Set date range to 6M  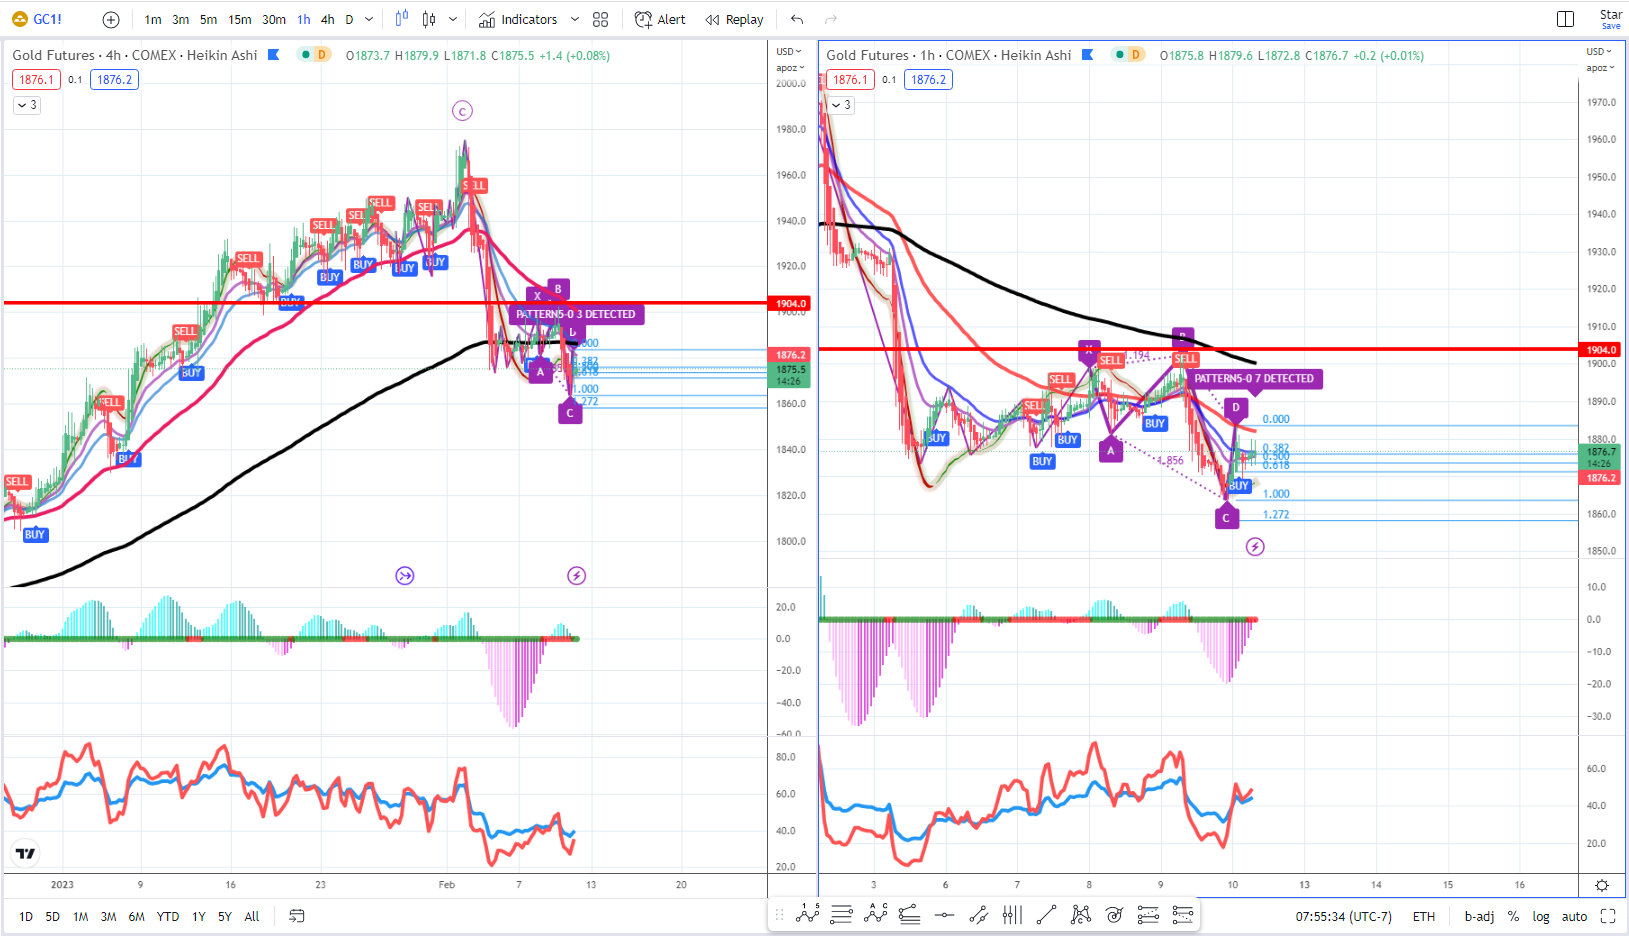[137, 916]
